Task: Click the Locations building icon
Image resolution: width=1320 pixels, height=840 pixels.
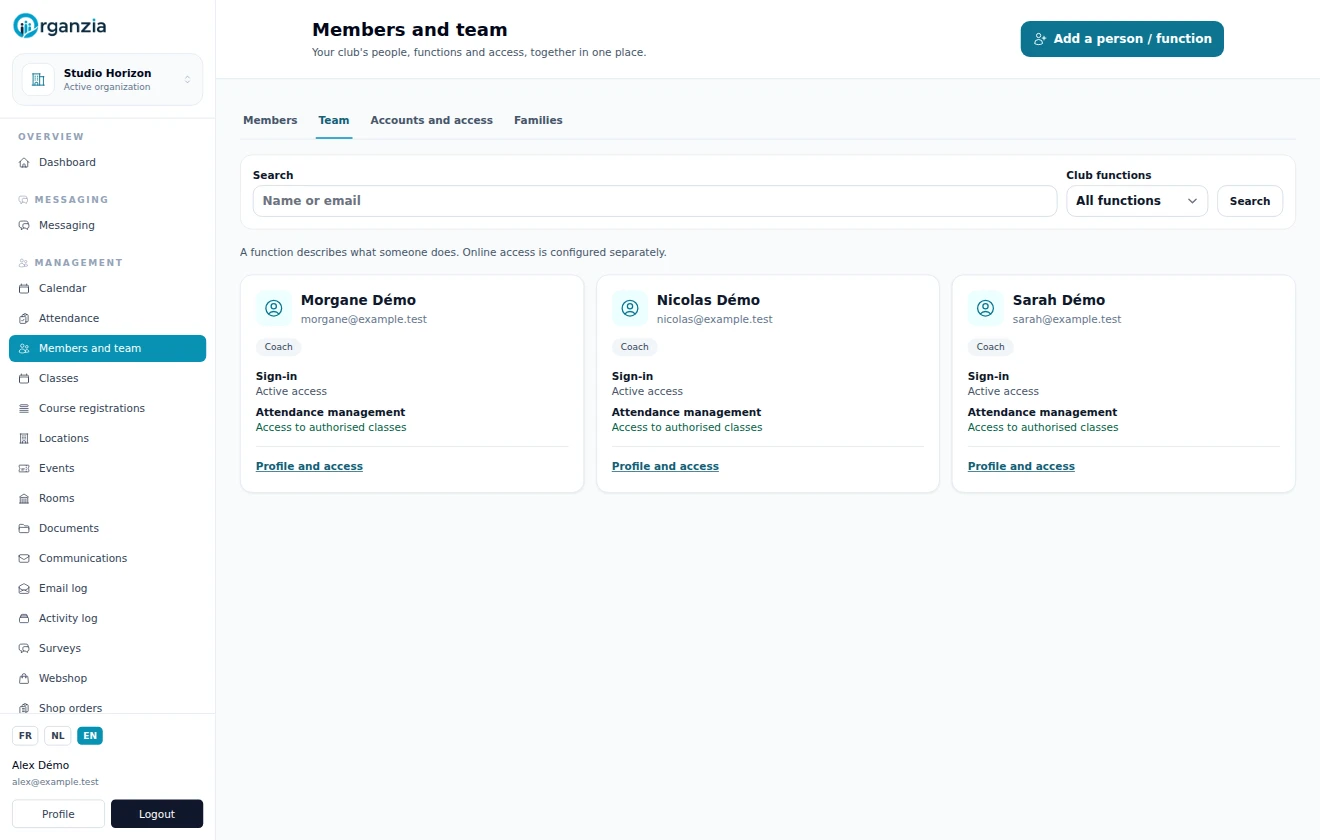Action: [x=24, y=438]
